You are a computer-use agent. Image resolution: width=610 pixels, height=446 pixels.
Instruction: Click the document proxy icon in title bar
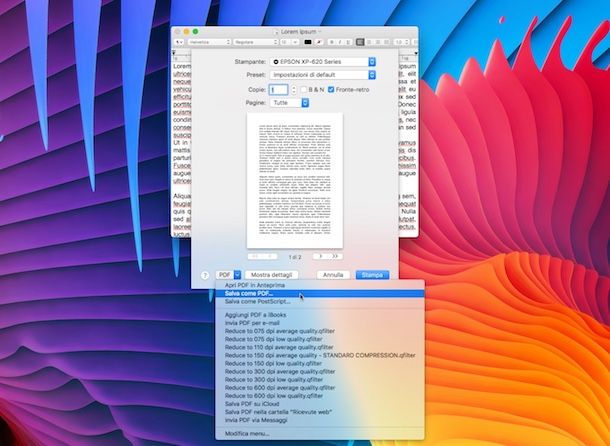tap(276, 32)
